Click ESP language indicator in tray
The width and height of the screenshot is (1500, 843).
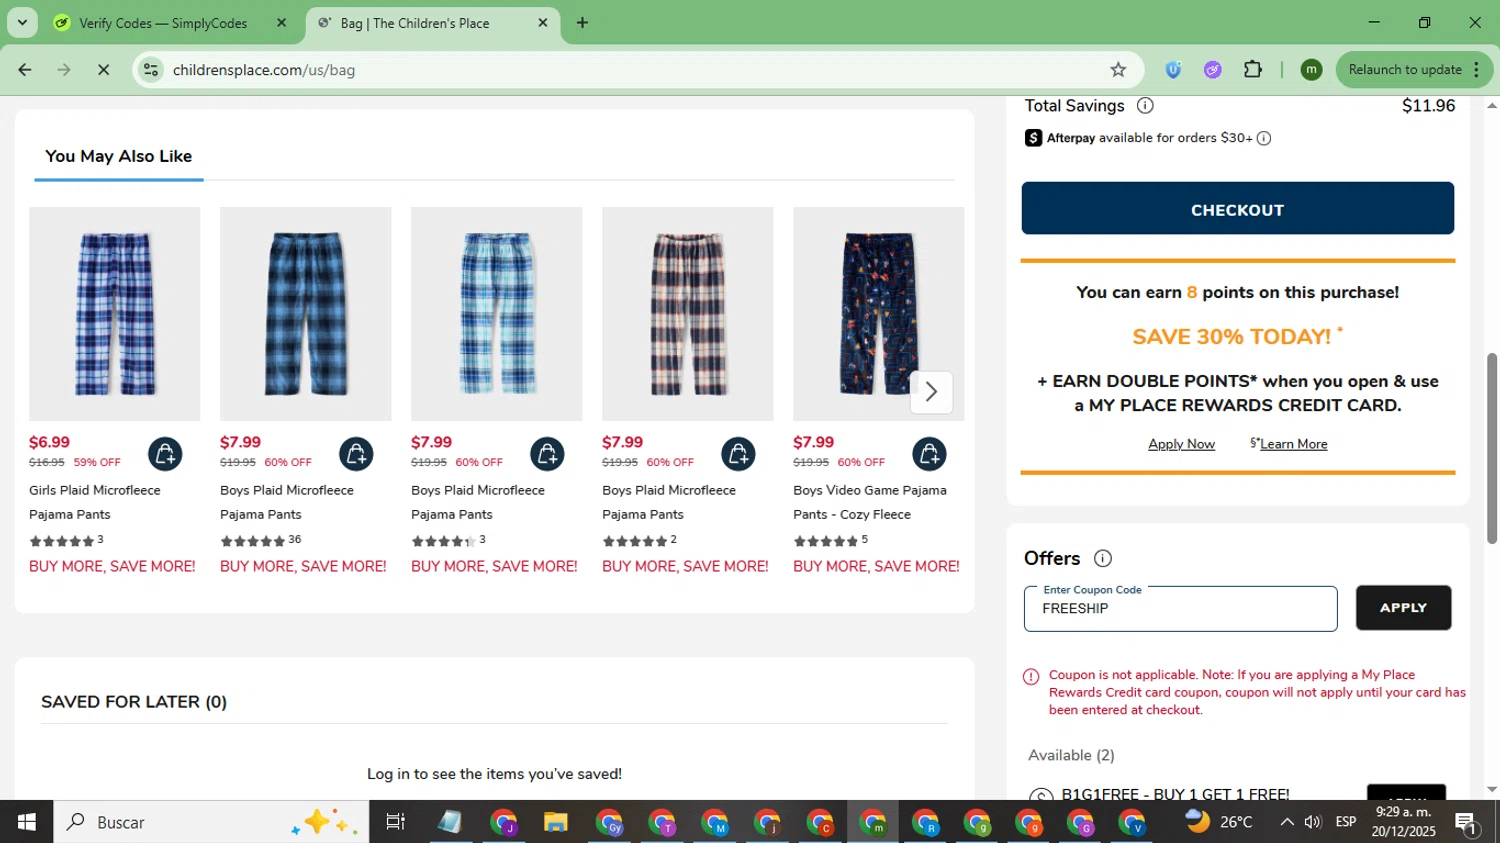click(1346, 822)
